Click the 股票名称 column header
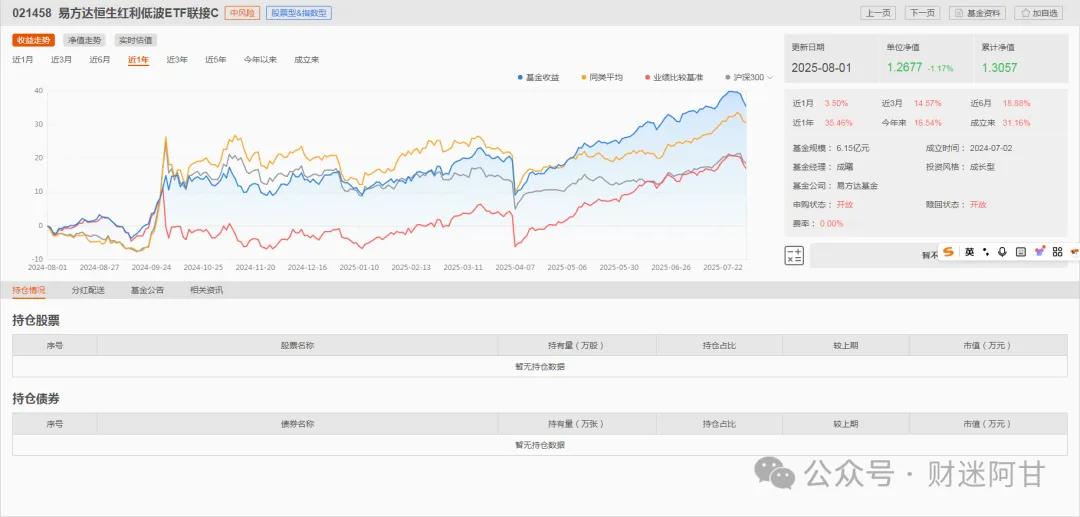The height and width of the screenshot is (517, 1080). tap(297, 346)
